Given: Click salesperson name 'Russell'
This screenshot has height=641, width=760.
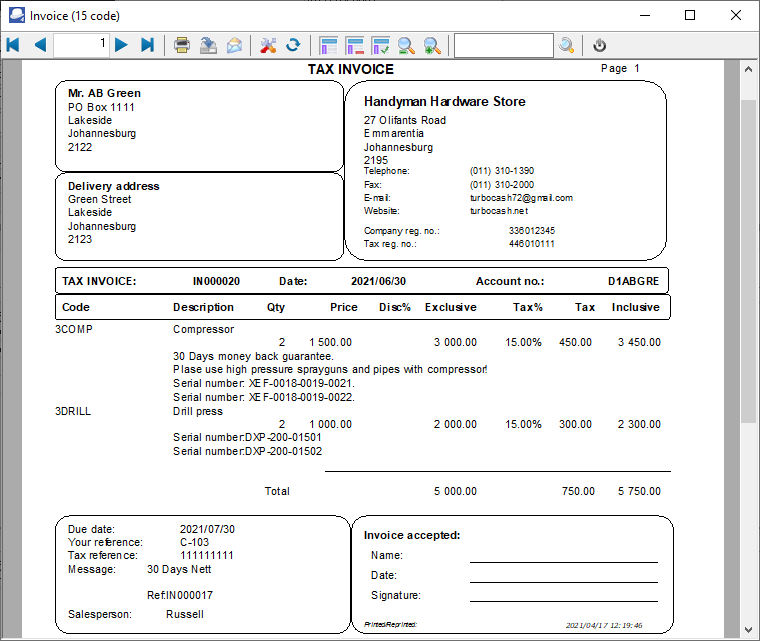Looking at the screenshot, I should coord(185,614).
